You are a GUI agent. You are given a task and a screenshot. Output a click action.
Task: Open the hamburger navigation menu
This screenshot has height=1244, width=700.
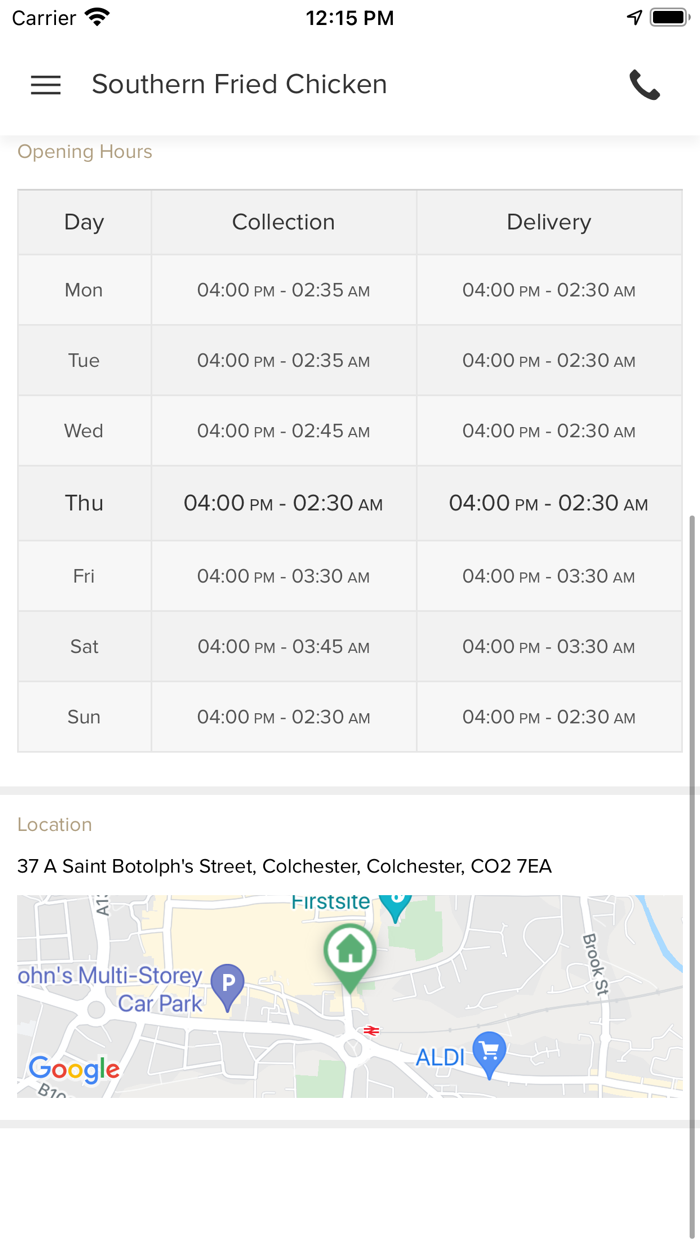coord(46,85)
